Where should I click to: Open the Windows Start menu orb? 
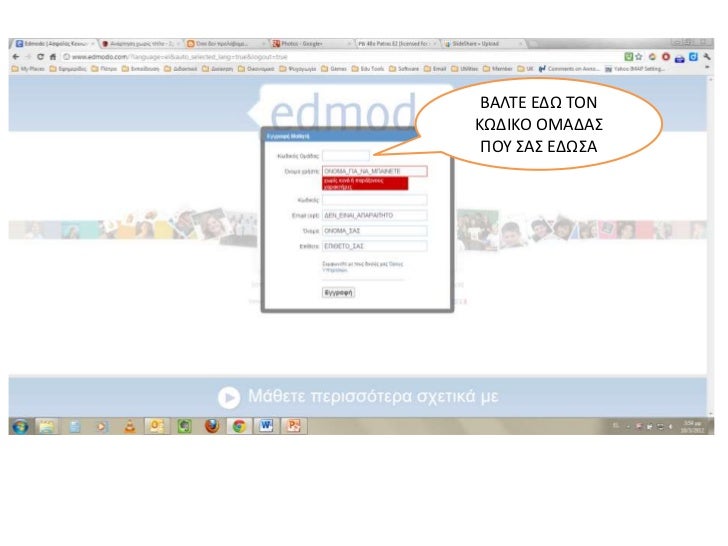tap(20, 426)
